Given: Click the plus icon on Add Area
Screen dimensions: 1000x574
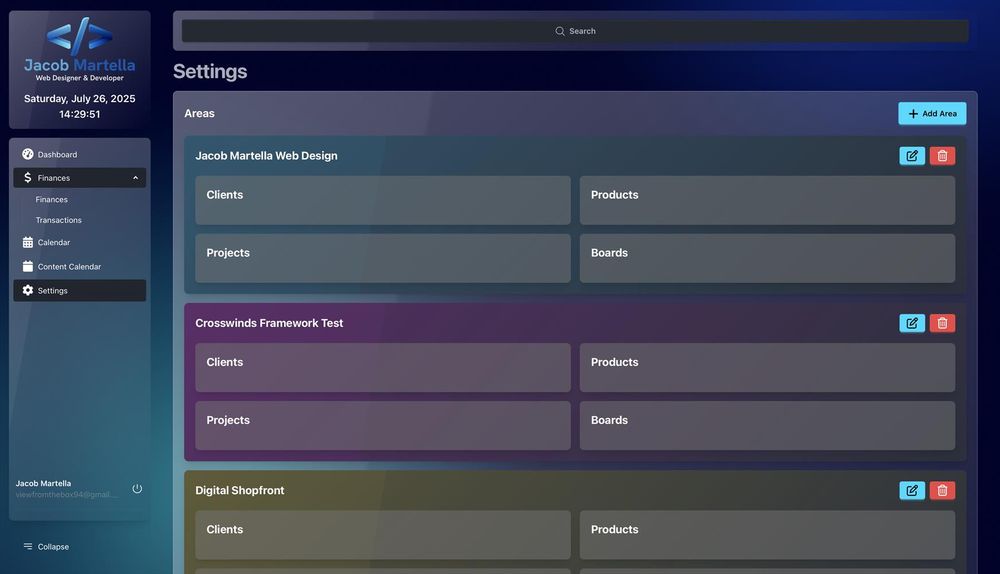Looking at the screenshot, I should (913, 114).
